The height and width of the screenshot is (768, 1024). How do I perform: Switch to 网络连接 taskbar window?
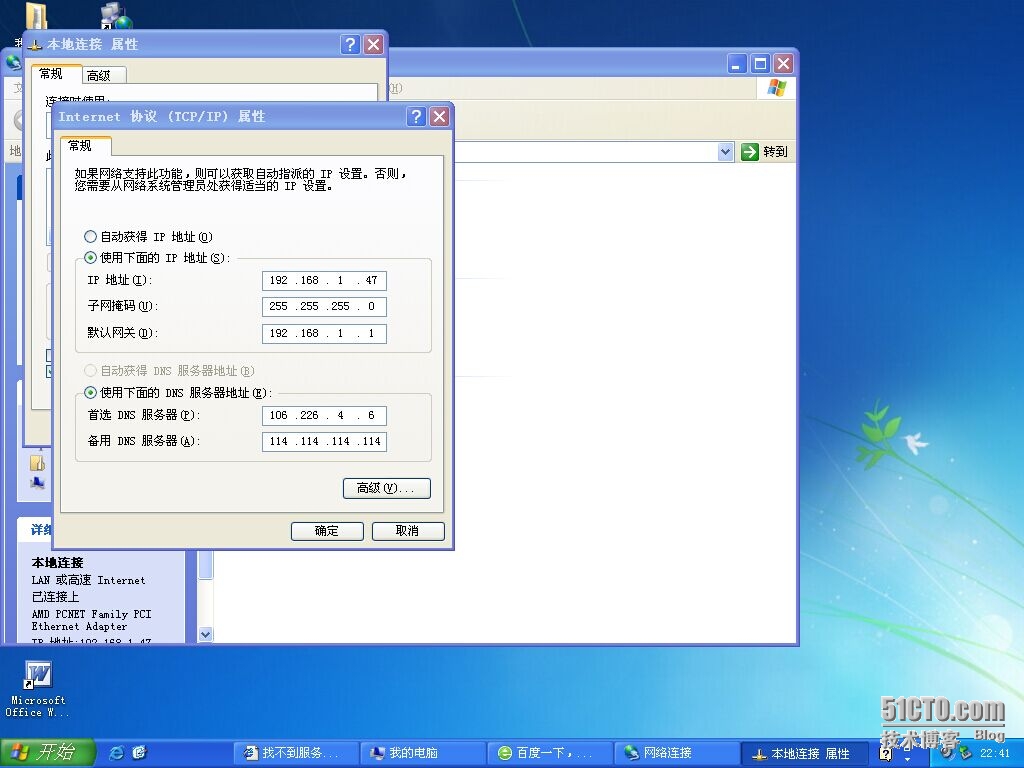677,753
